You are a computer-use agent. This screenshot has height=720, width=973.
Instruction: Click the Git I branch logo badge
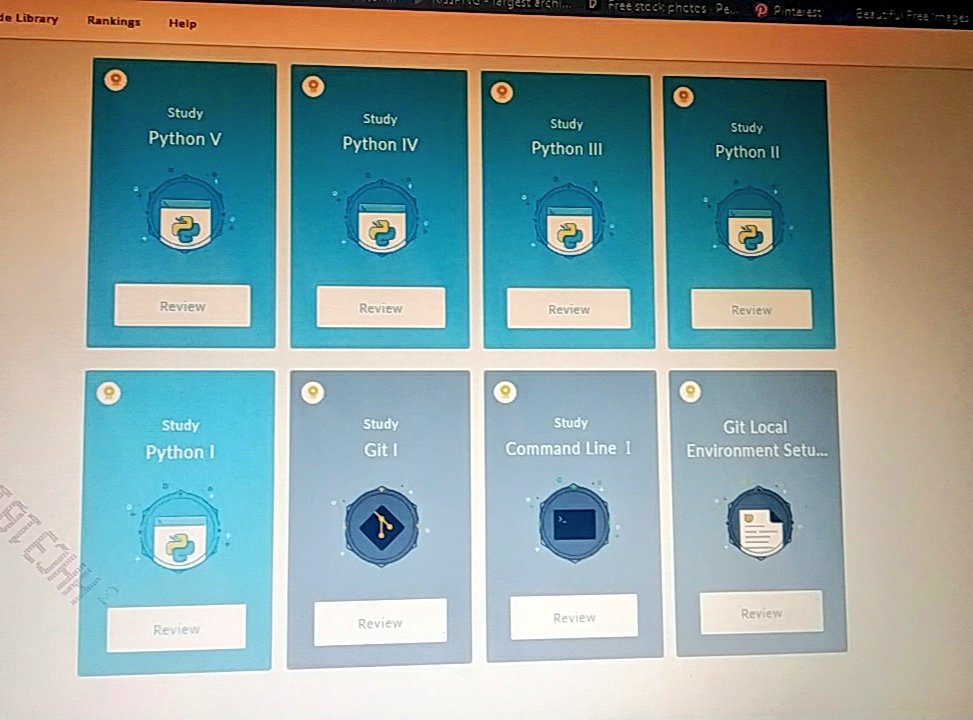click(x=381, y=526)
